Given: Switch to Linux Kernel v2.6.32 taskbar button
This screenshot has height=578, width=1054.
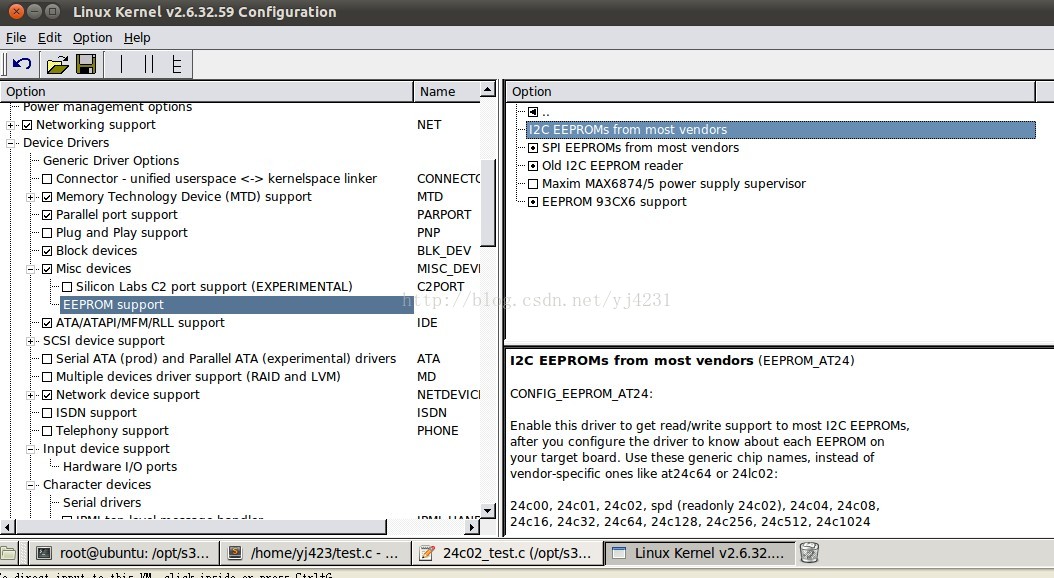Looking at the screenshot, I should 699,553.
